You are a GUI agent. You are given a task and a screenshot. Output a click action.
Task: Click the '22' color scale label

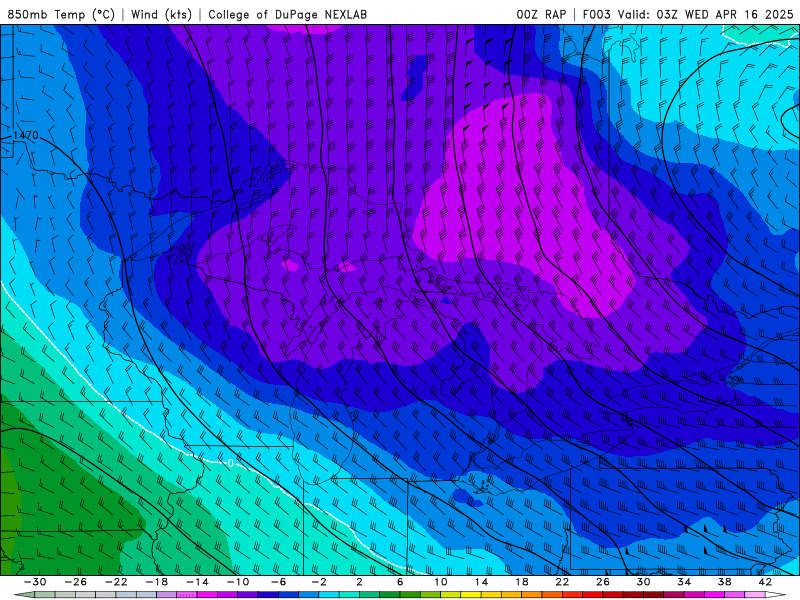coord(562,582)
